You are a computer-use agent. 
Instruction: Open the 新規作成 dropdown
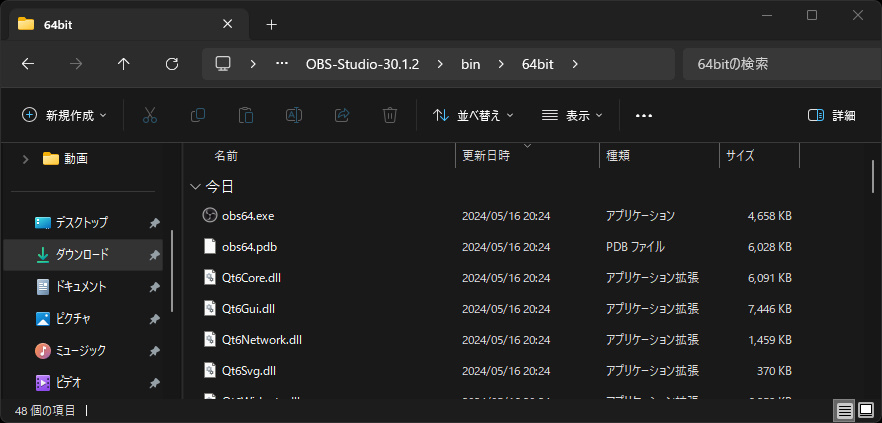pos(64,115)
